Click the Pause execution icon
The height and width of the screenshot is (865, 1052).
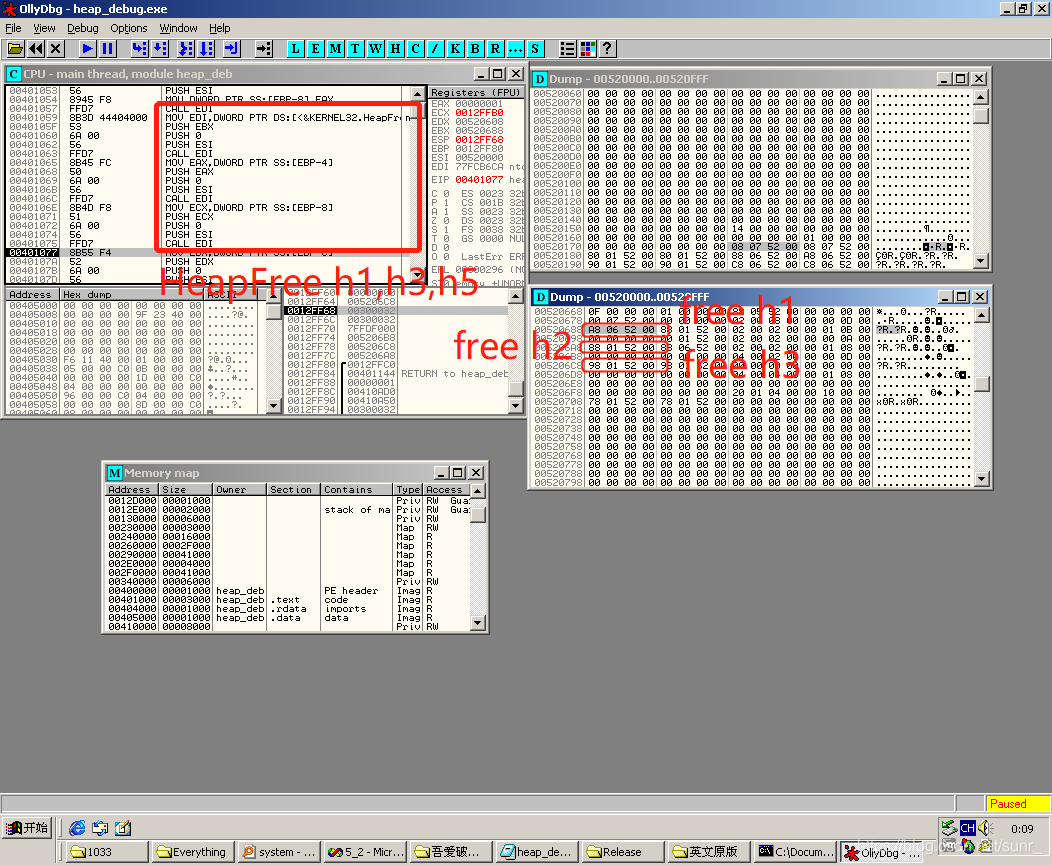pos(107,48)
